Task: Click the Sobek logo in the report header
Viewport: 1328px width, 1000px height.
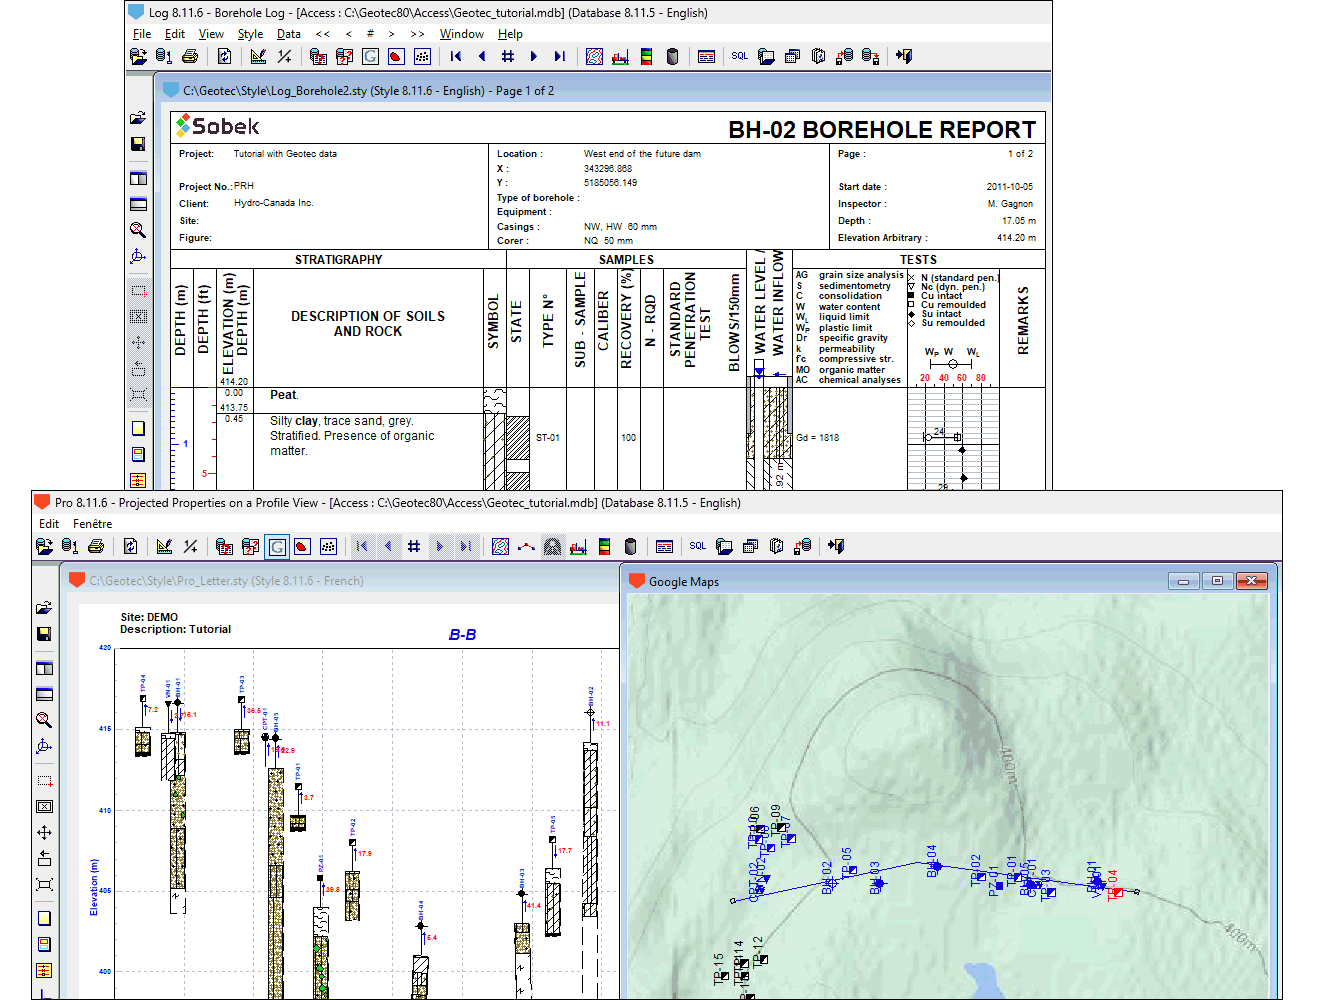Action: tap(218, 126)
